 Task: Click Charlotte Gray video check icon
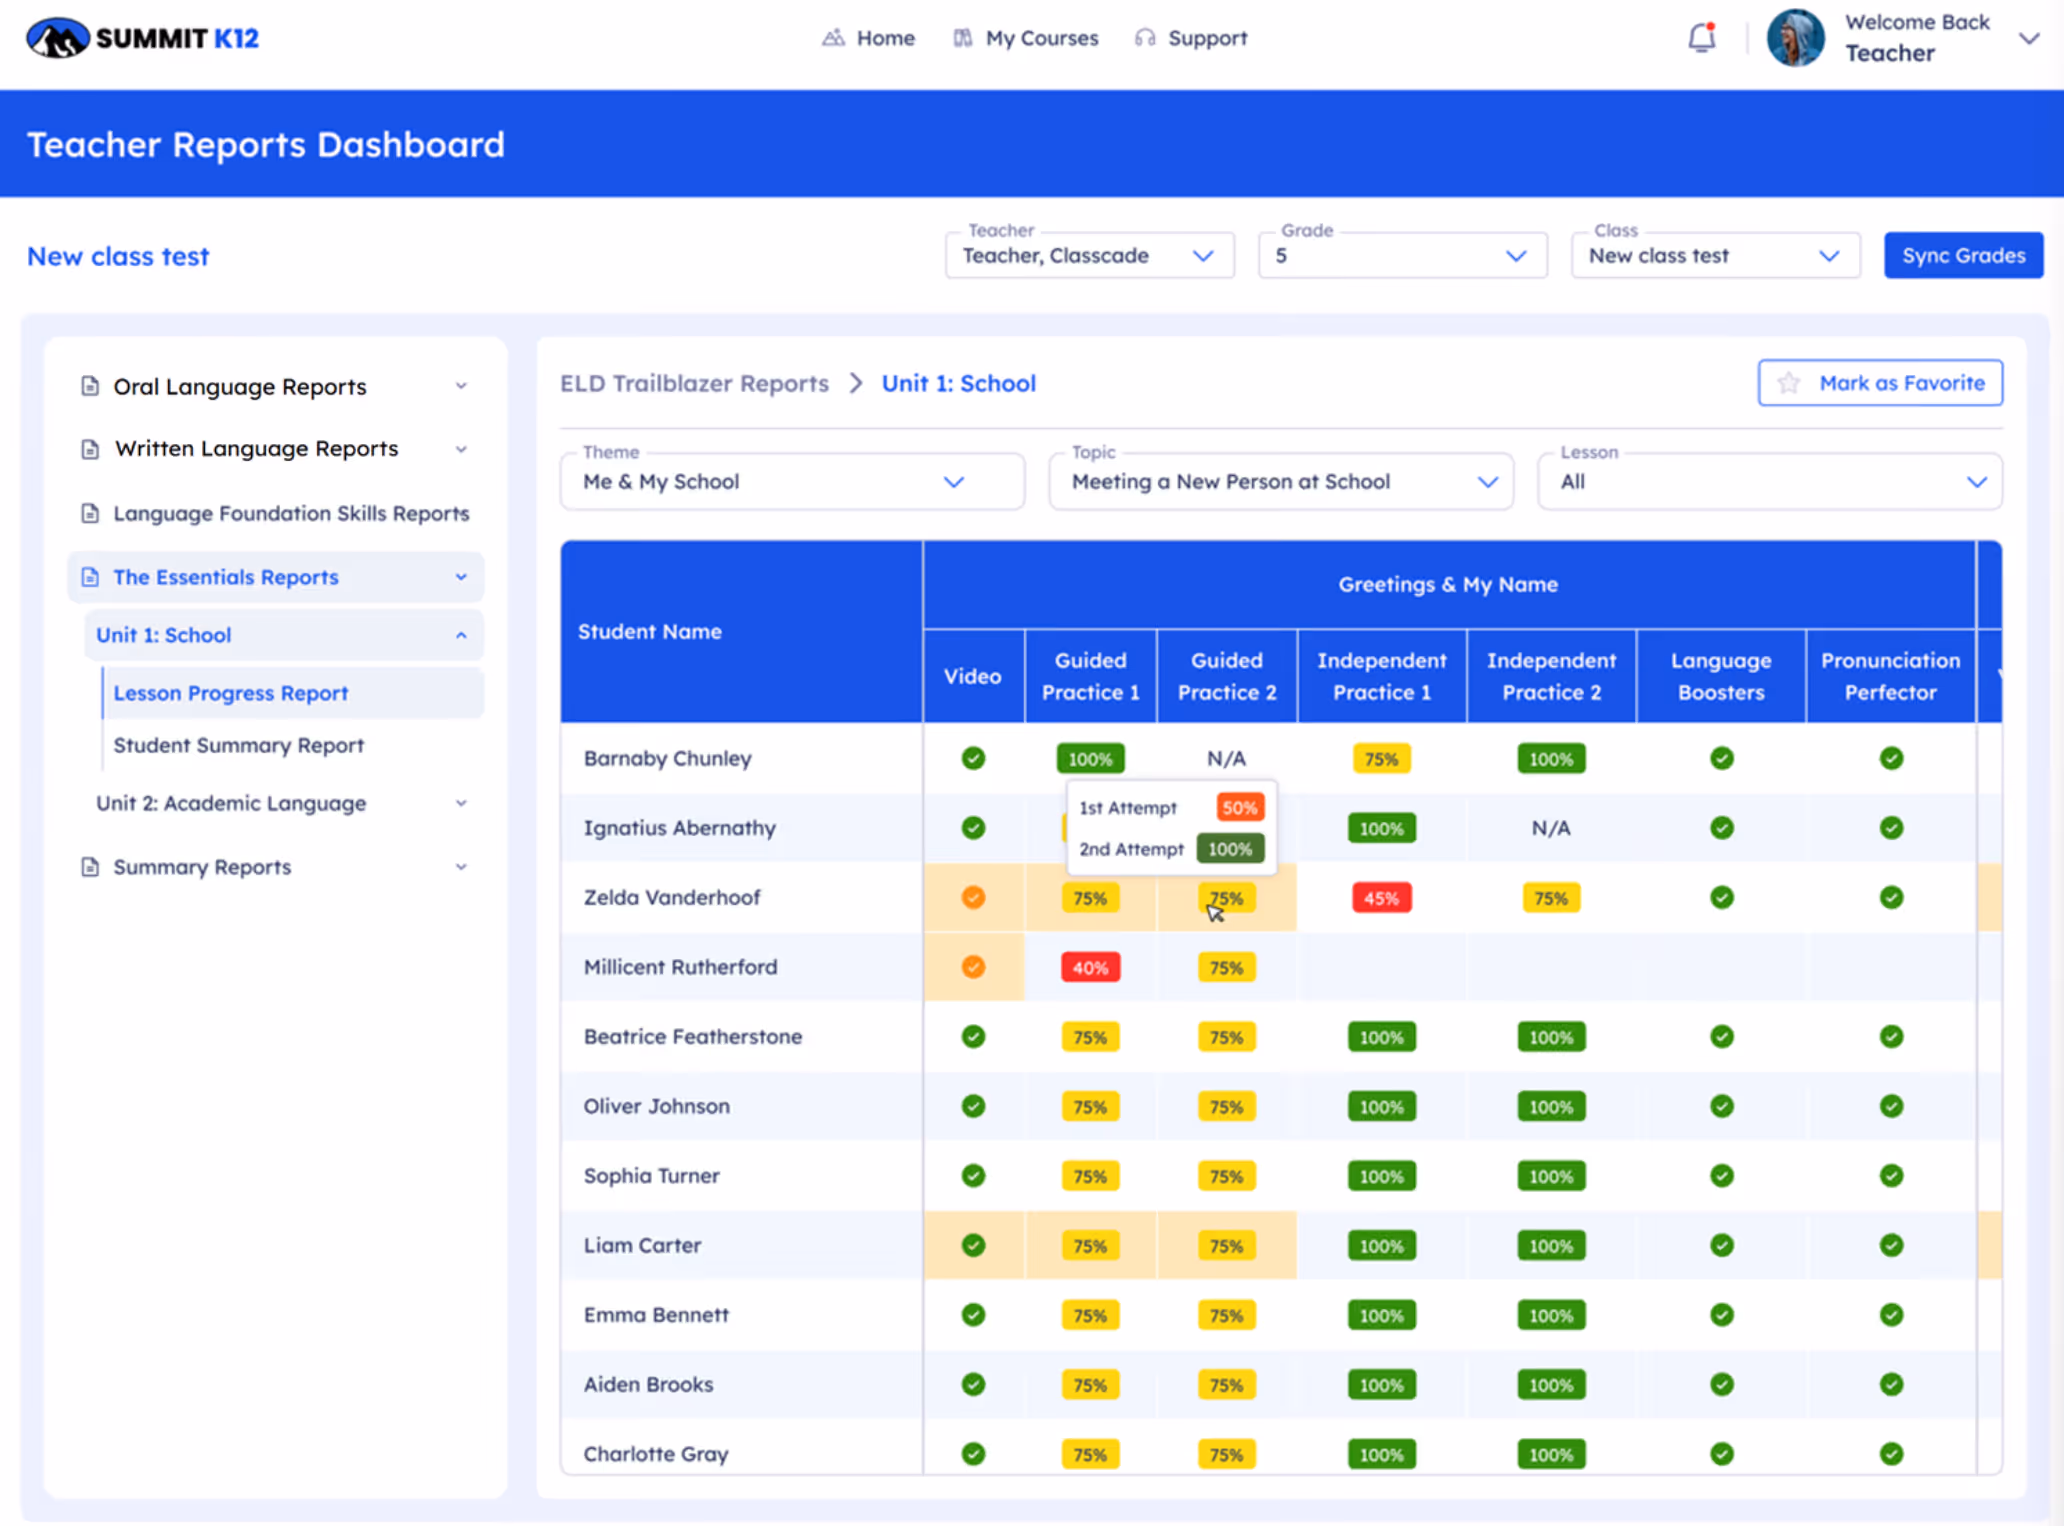point(973,1453)
